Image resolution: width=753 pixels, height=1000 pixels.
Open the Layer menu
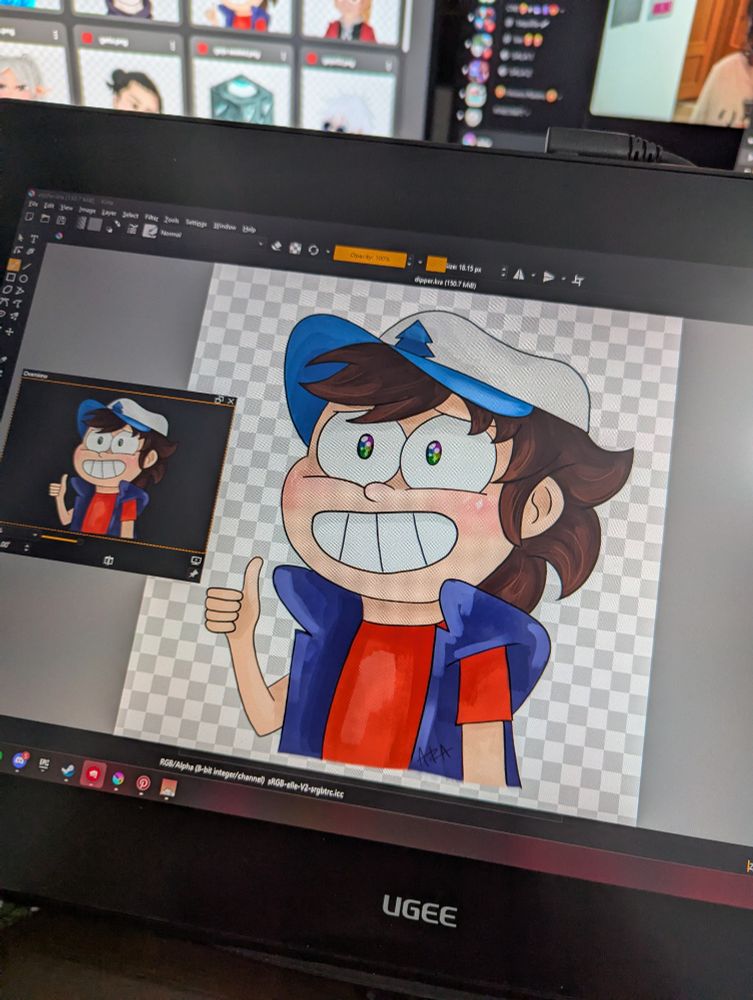(x=109, y=213)
